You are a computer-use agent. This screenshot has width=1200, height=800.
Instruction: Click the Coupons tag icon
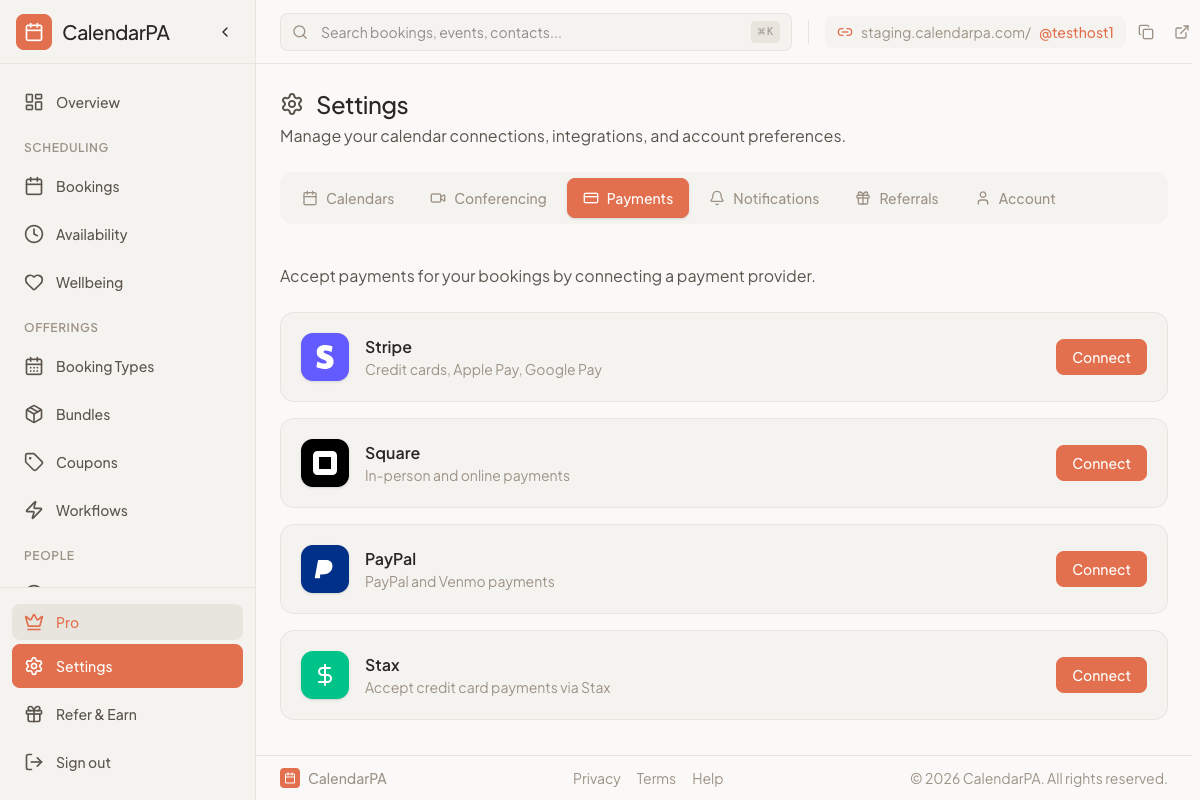34,462
